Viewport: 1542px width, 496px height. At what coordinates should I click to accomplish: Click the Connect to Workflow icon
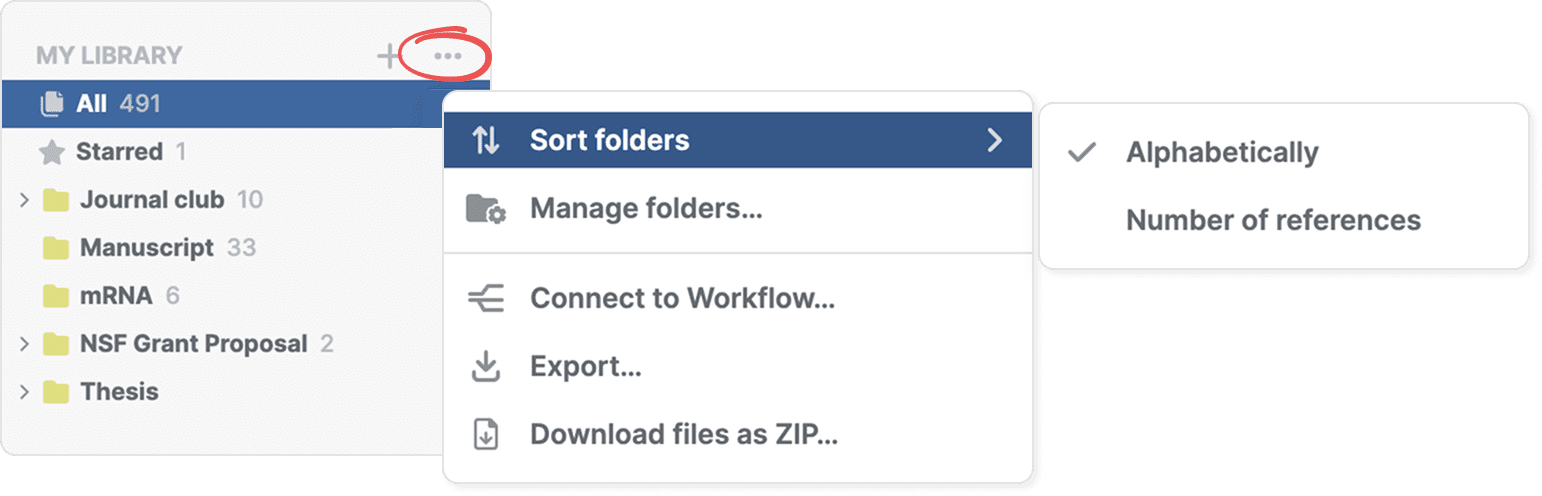485,298
